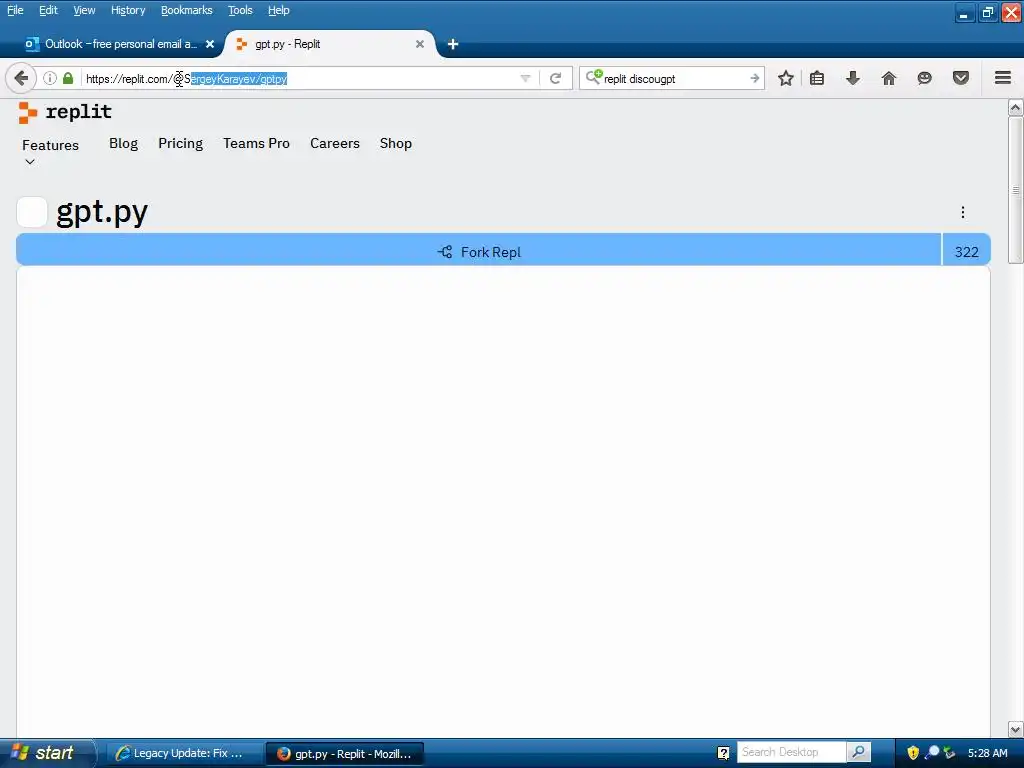Click the Search Desktop field
Image resolution: width=1024 pixels, height=768 pixels.
[792, 752]
